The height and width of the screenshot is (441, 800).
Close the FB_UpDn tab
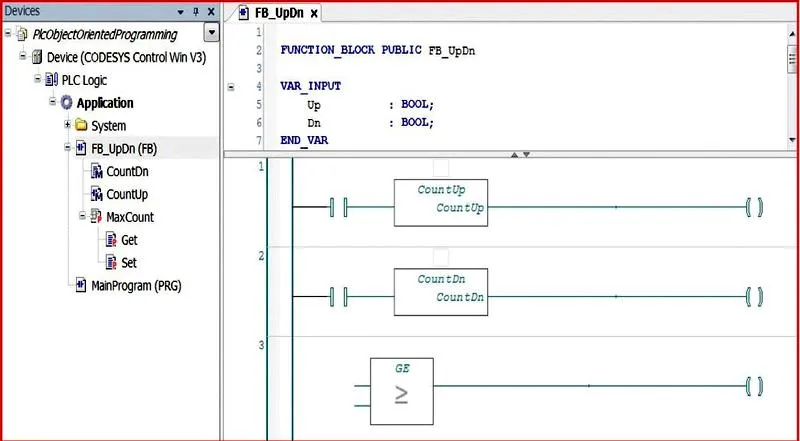pyautogui.click(x=314, y=14)
